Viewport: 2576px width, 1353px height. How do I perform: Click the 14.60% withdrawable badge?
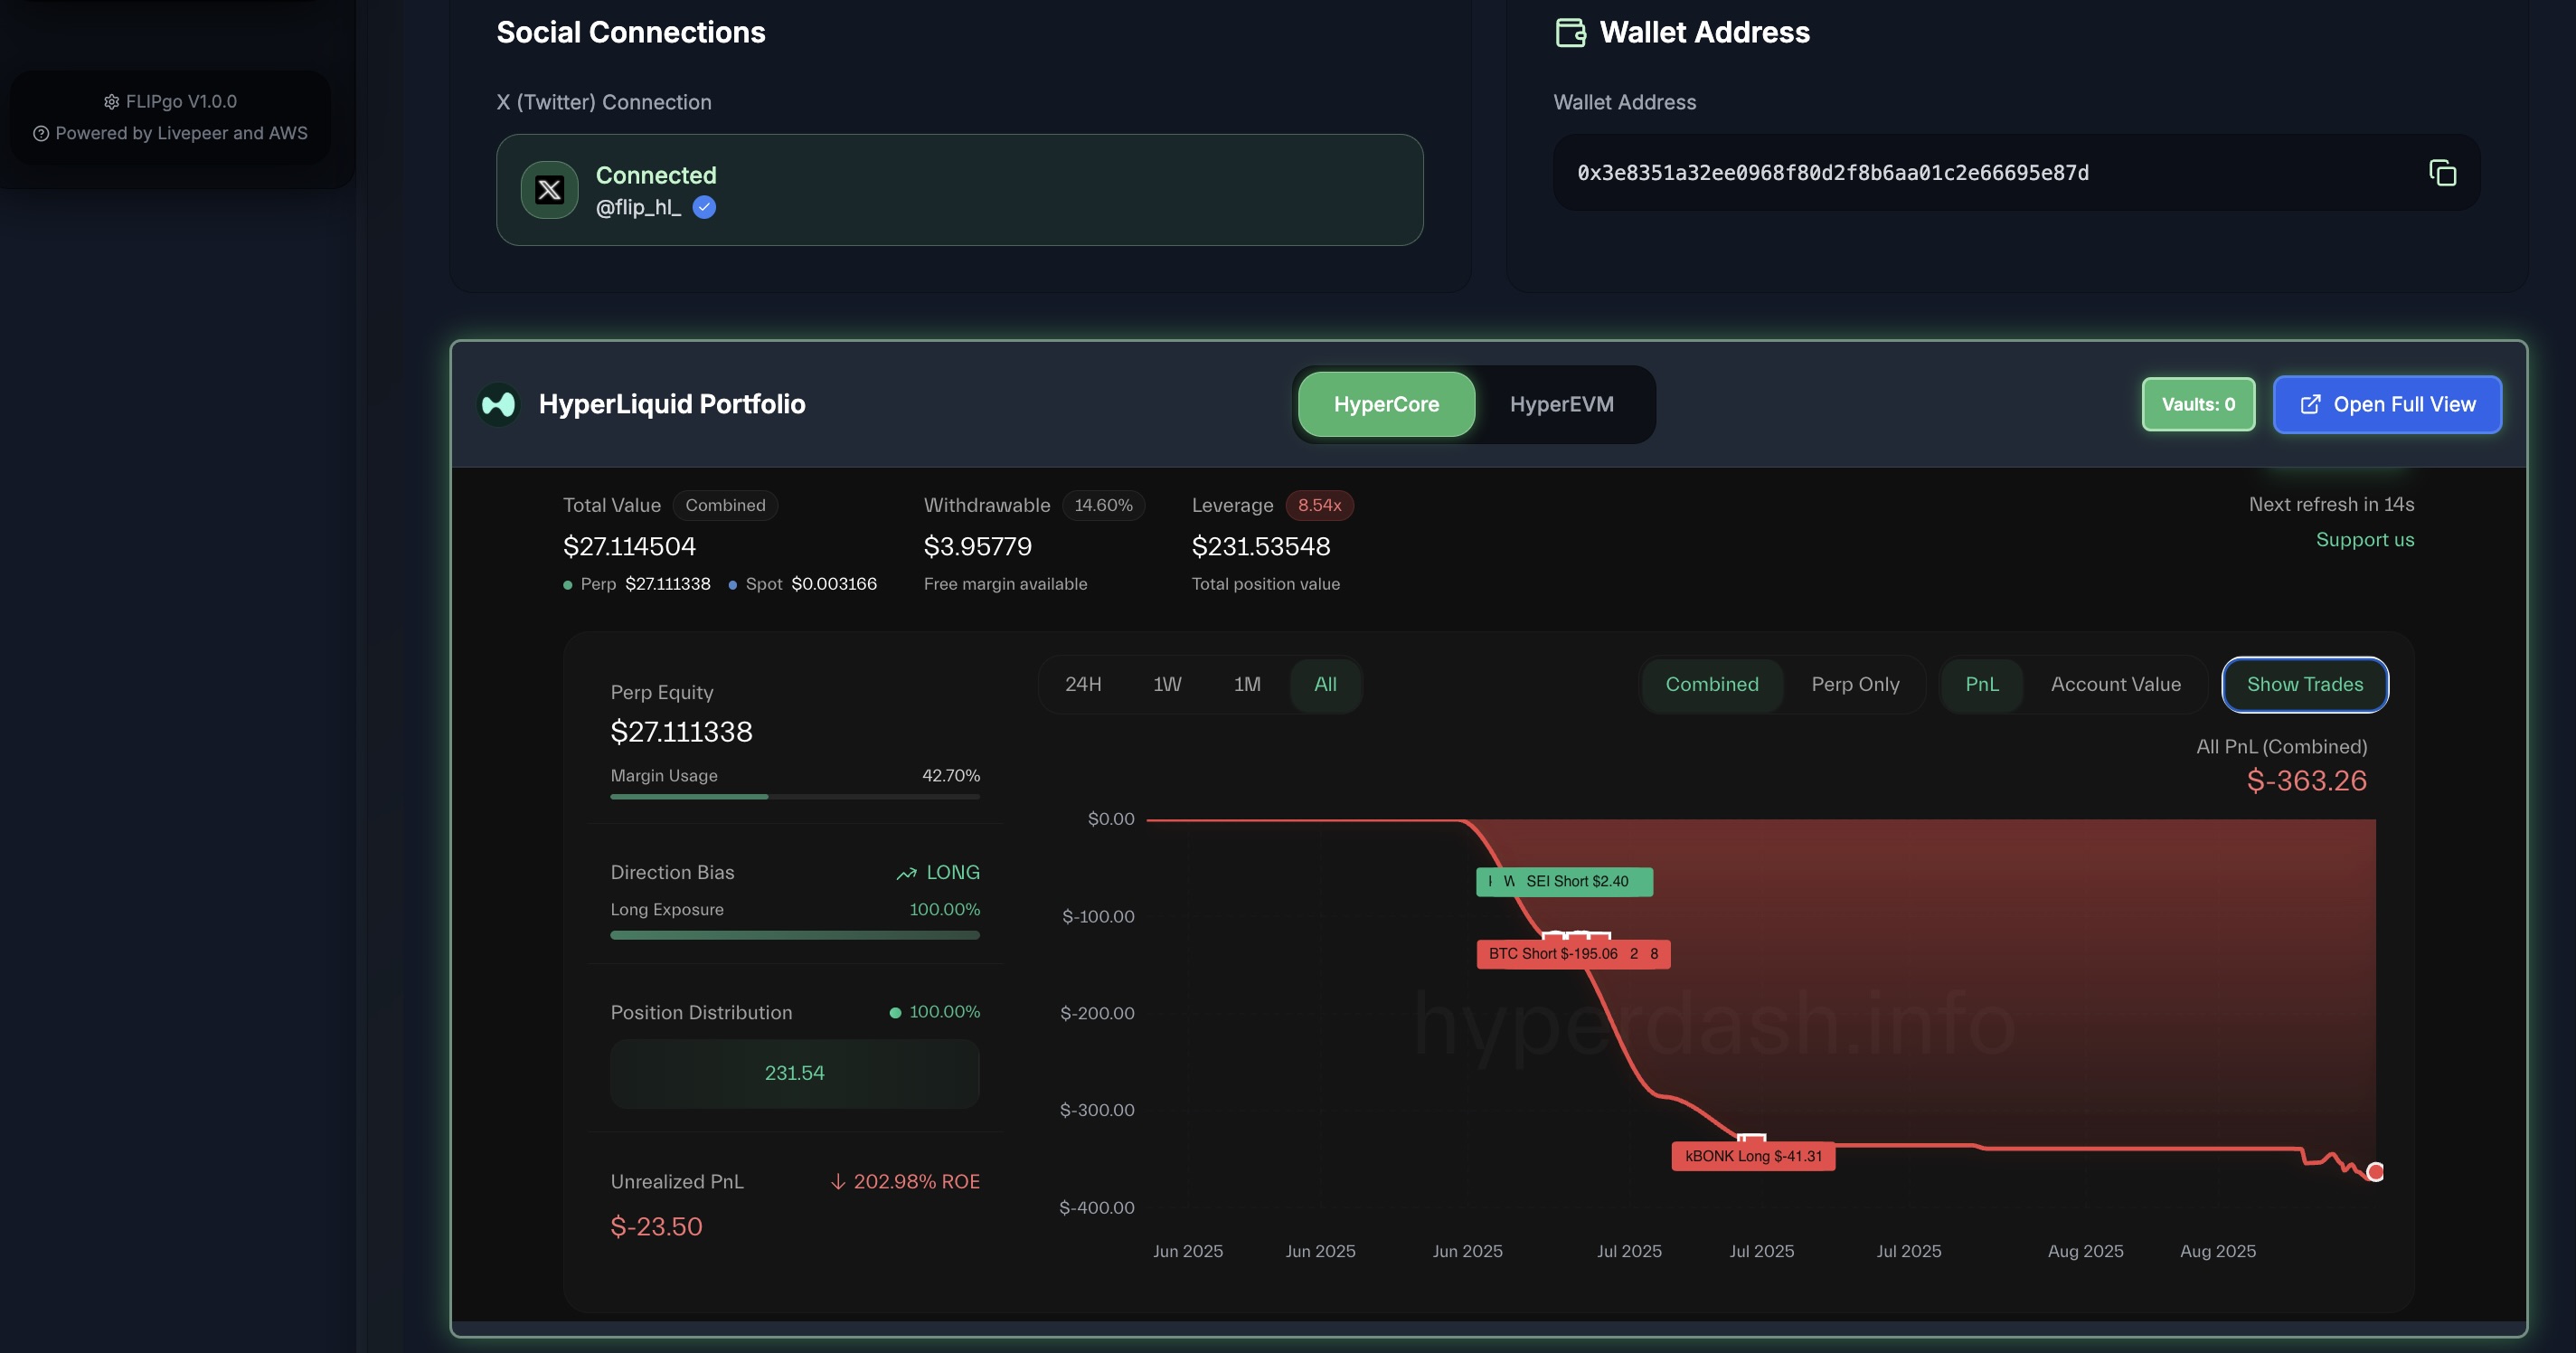click(x=1103, y=505)
